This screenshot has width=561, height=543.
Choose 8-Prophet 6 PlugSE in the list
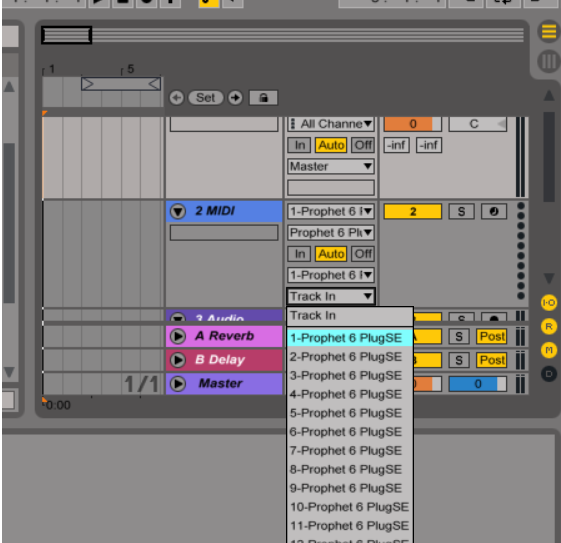(350, 469)
